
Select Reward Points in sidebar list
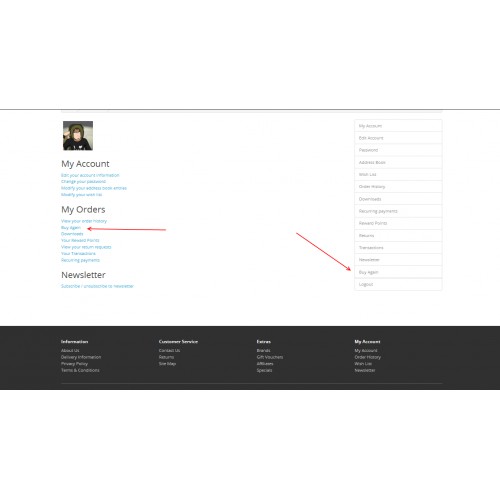coord(398,223)
